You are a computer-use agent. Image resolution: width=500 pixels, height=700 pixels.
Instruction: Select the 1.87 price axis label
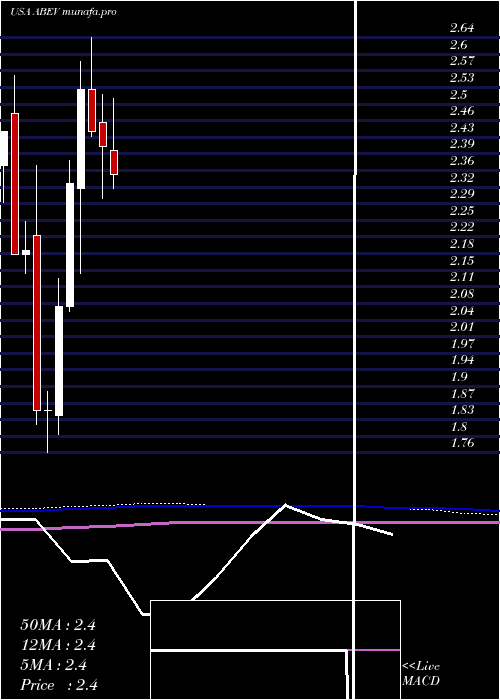[462, 394]
